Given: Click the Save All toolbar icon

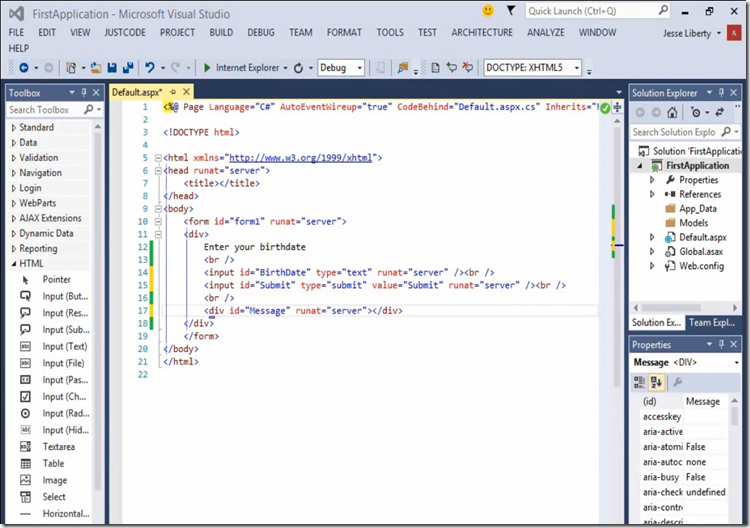Looking at the screenshot, I should coord(128,68).
